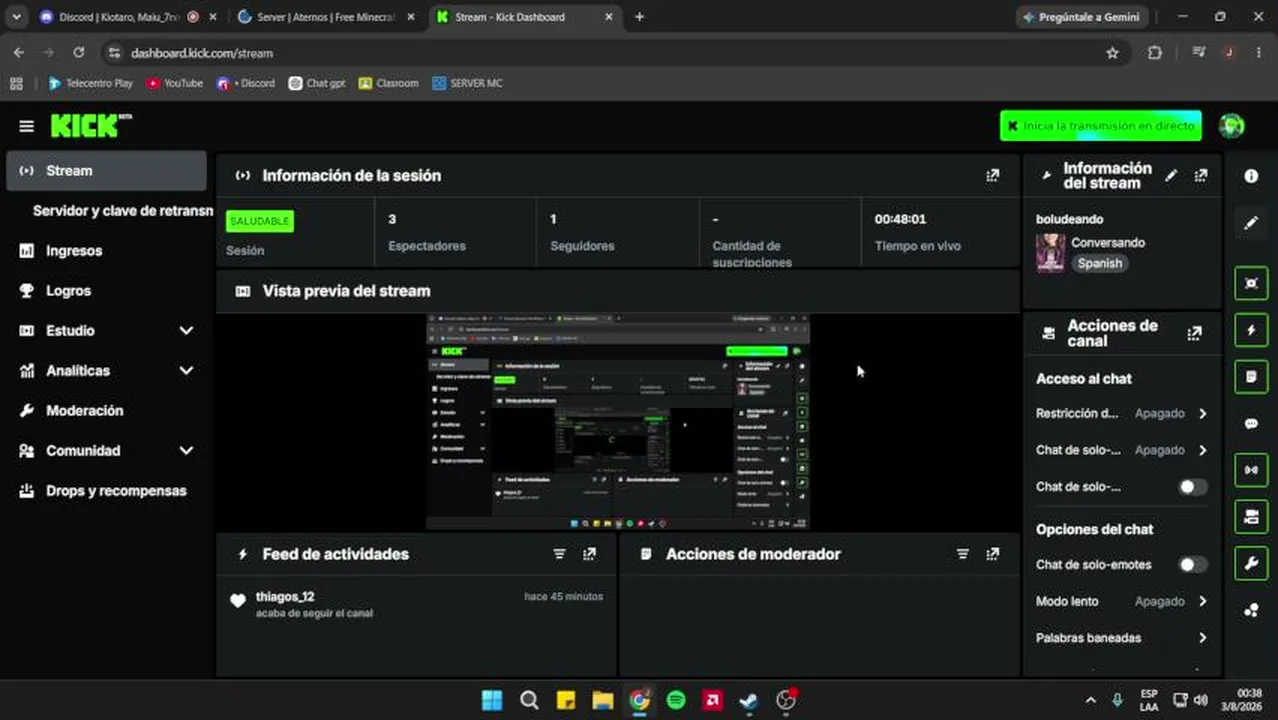Screen dimensions: 1278x720
Task: Open the Palabras baneadas chevron
Action: pos(1202,638)
